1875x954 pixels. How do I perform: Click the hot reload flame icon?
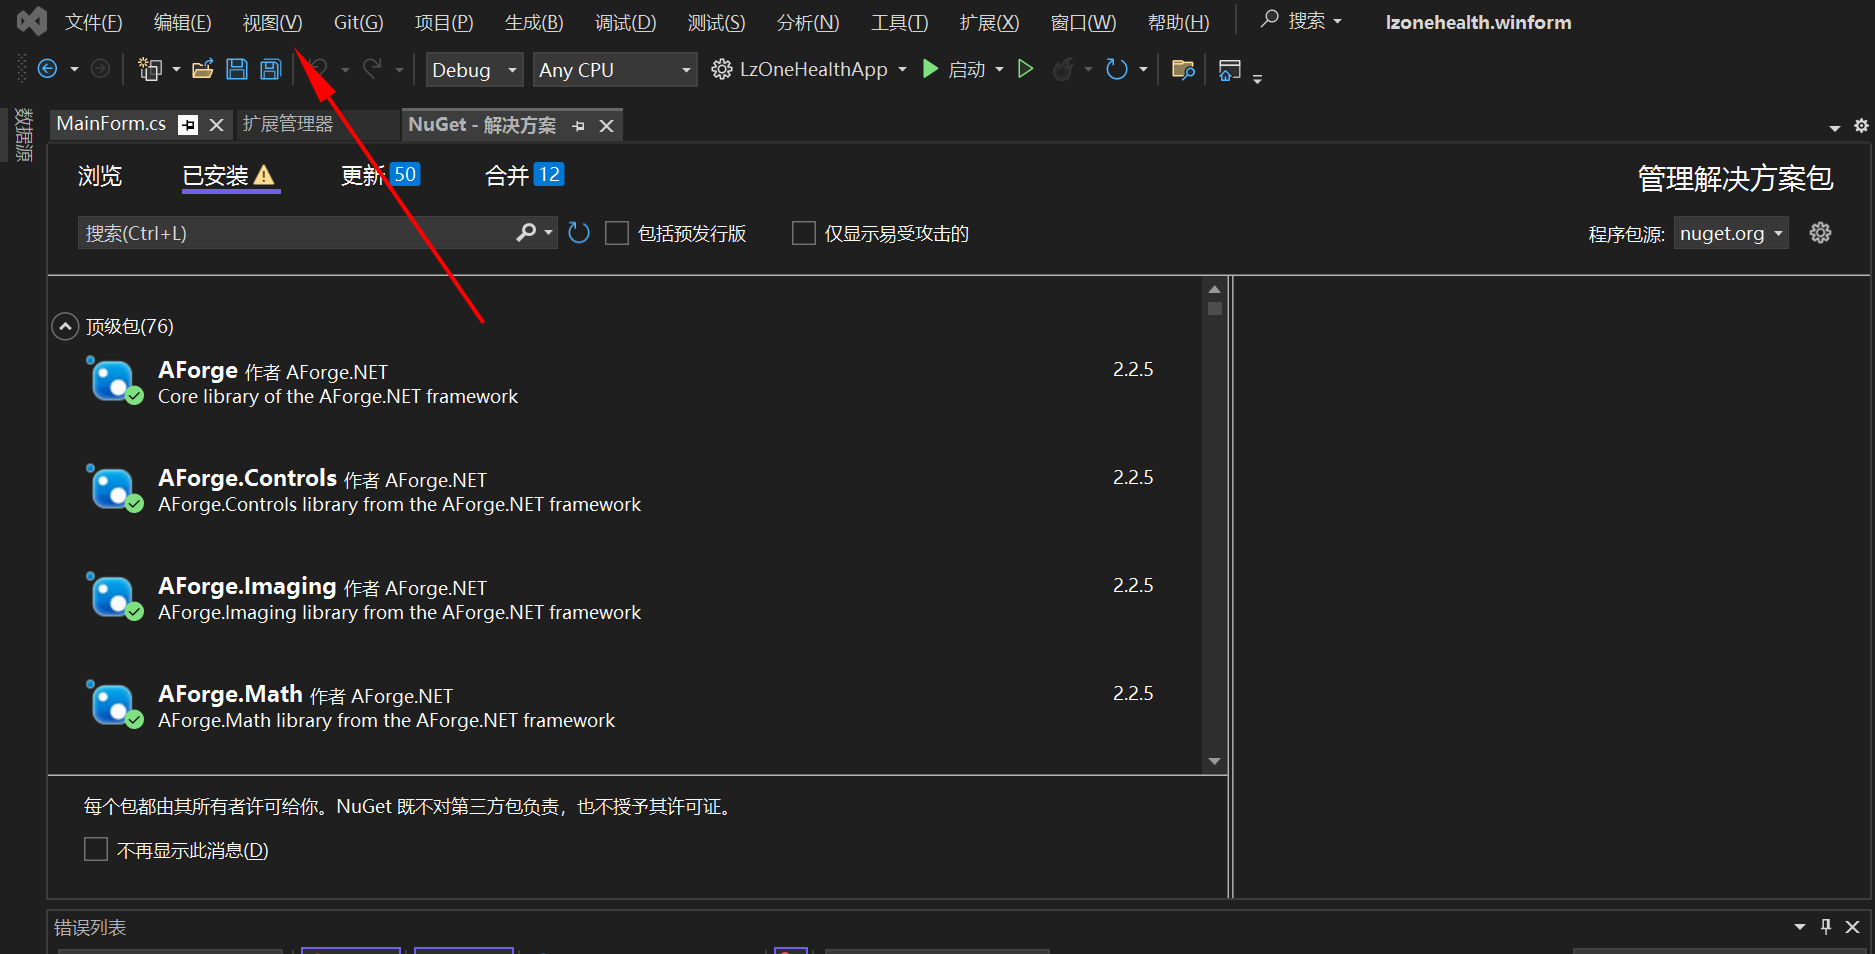tap(1063, 69)
